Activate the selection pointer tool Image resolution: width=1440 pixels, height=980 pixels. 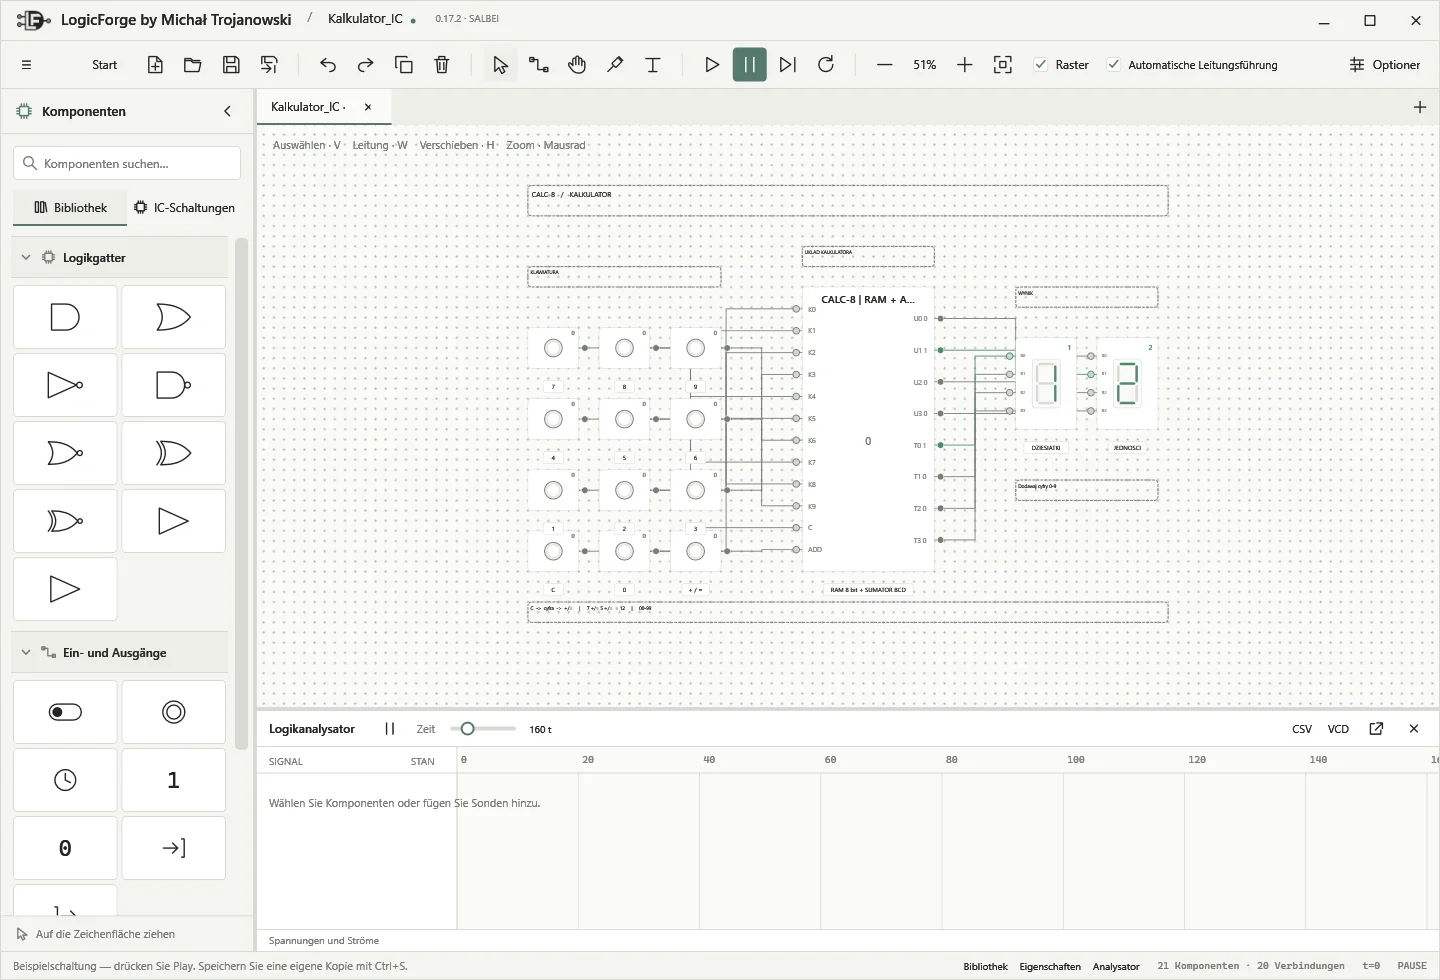click(501, 65)
